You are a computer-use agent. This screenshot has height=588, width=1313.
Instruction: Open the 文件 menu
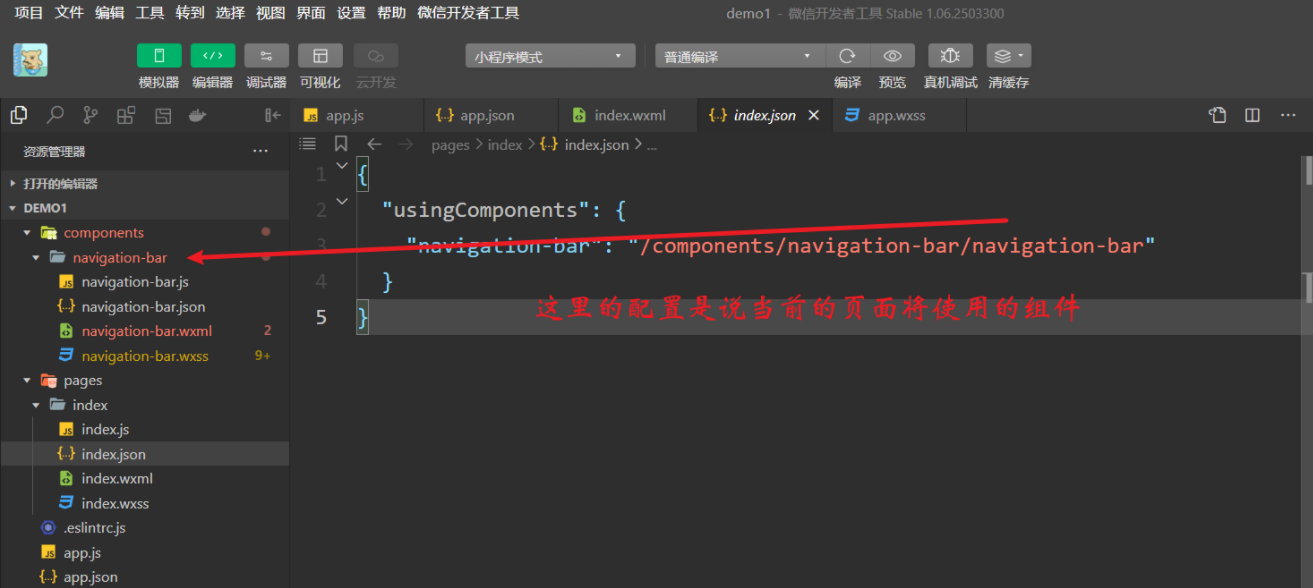point(69,13)
